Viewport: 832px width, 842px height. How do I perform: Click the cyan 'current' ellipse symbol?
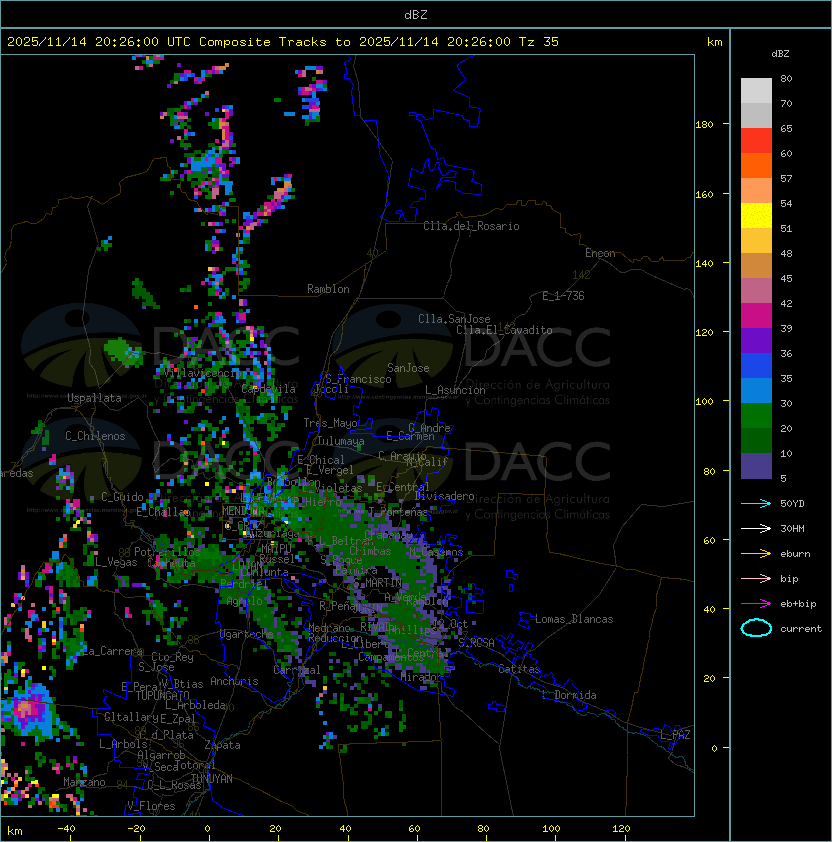[756, 628]
